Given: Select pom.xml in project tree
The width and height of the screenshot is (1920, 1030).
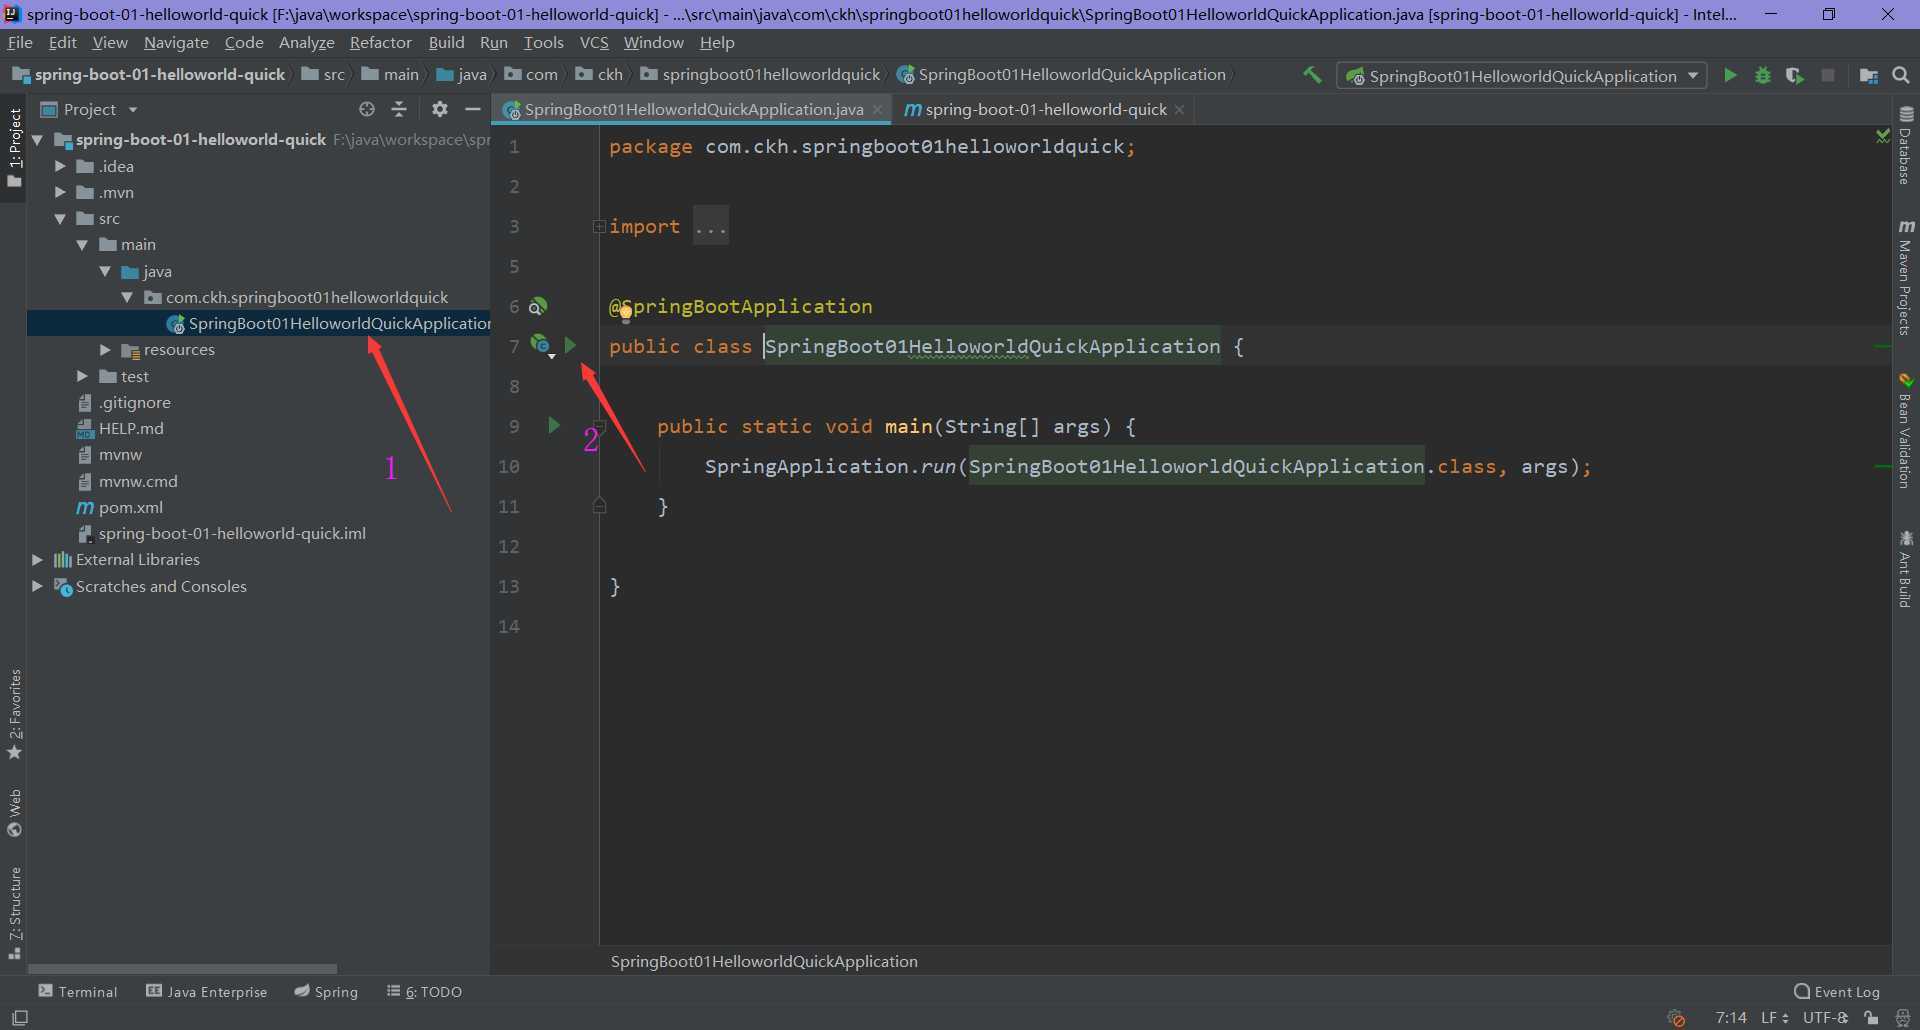Looking at the screenshot, I should 130,507.
